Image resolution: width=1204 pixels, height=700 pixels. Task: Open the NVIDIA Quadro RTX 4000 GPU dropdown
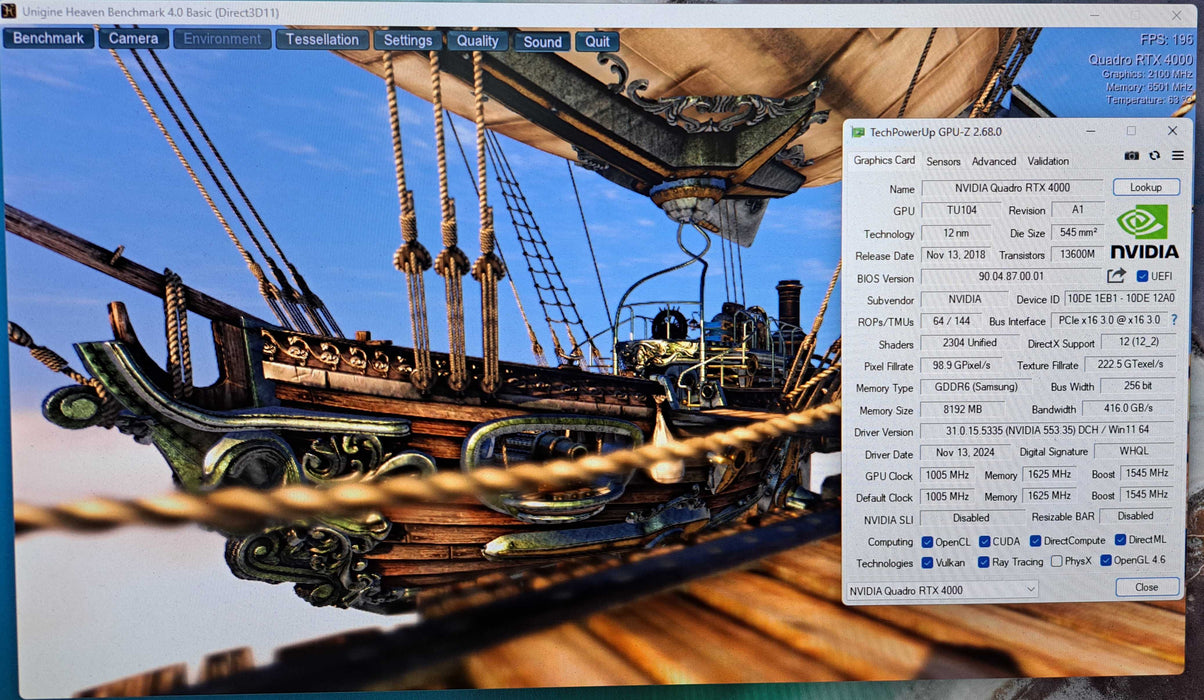pos(943,590)
